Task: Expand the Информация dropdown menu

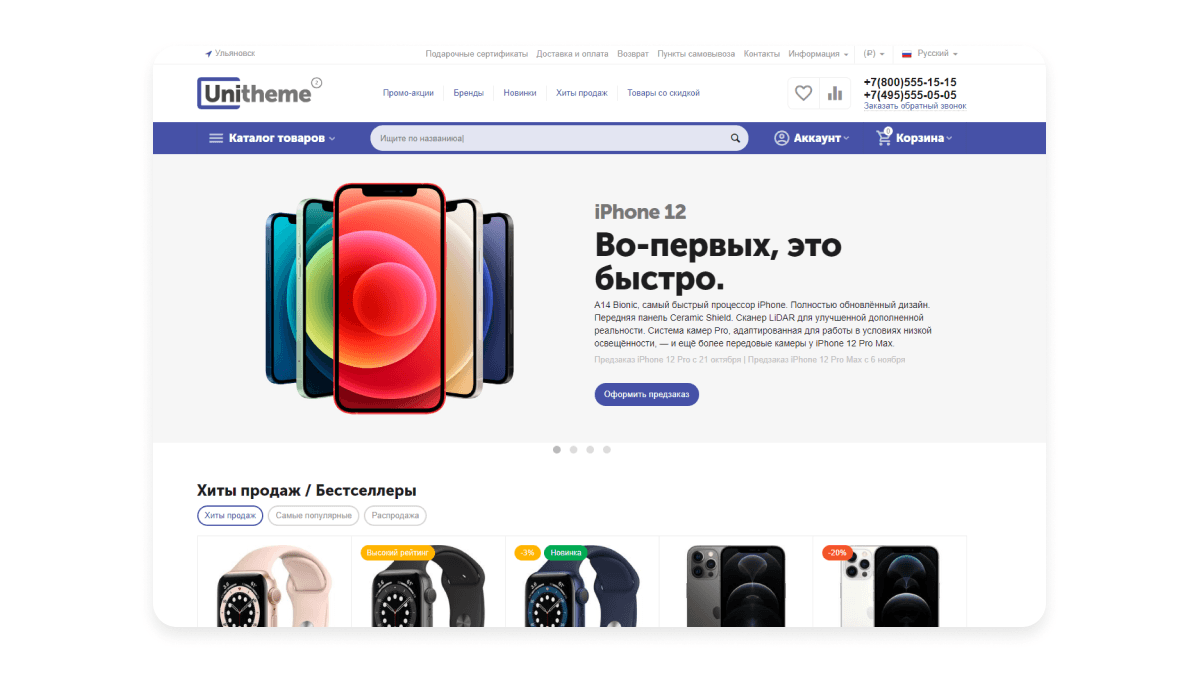Action: (x=819, y=53)
